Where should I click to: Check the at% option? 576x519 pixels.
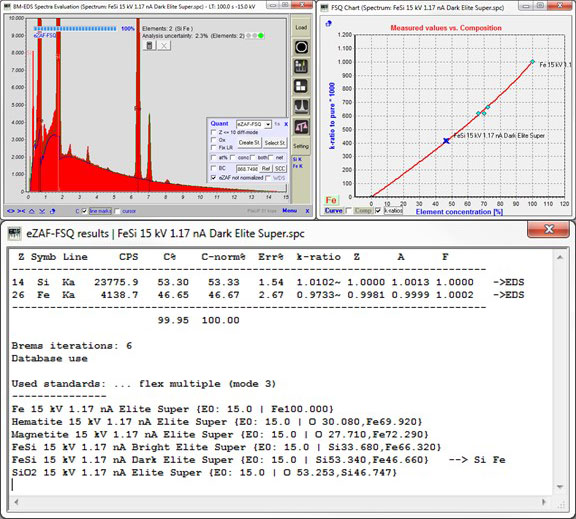point(213,158)
